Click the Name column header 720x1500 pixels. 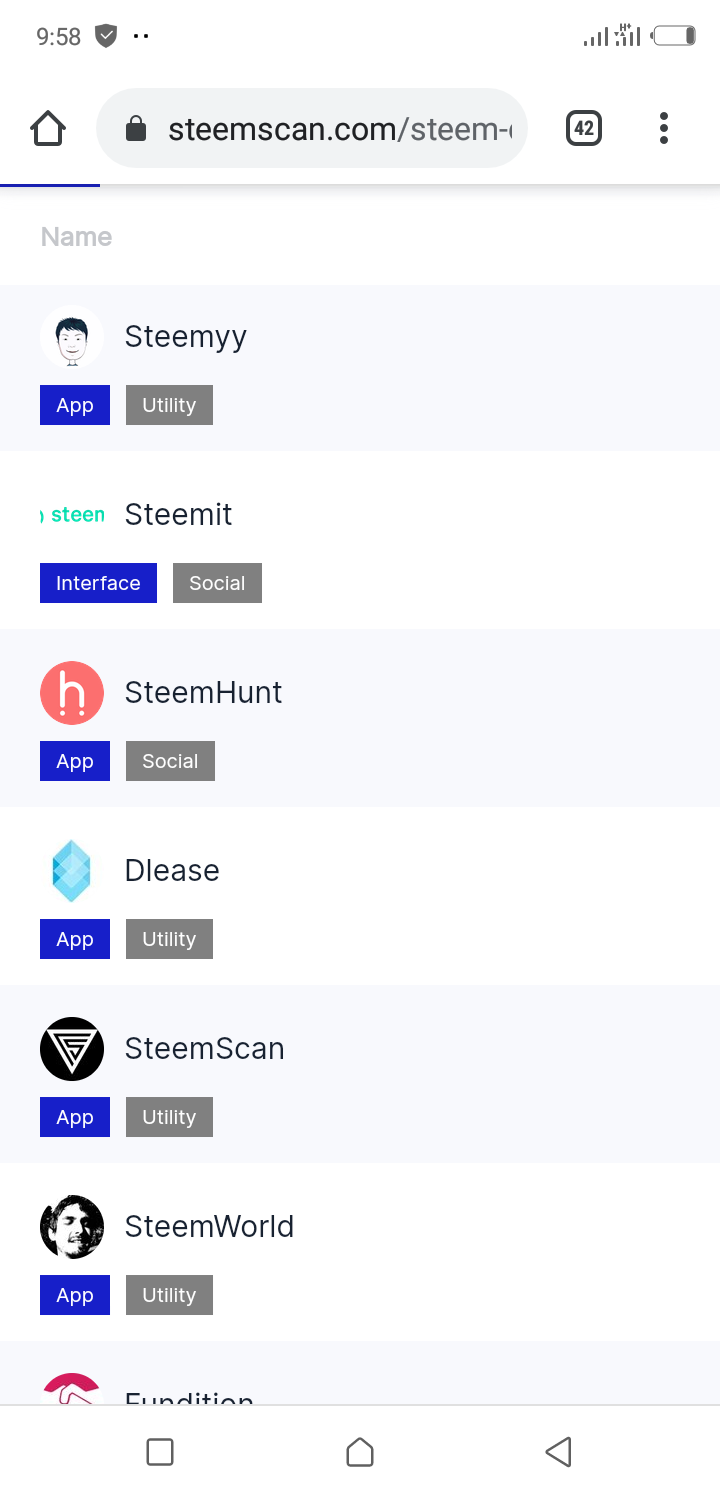[76, 237]
